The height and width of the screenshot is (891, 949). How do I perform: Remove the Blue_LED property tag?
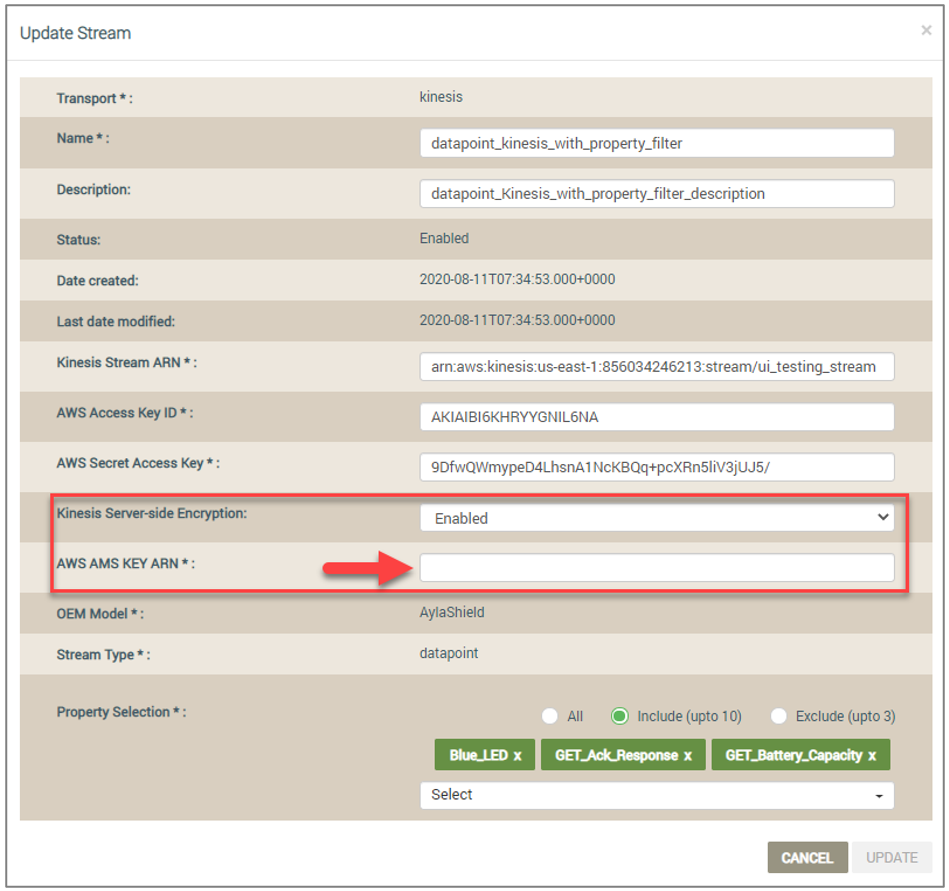(x=517, y=755)
